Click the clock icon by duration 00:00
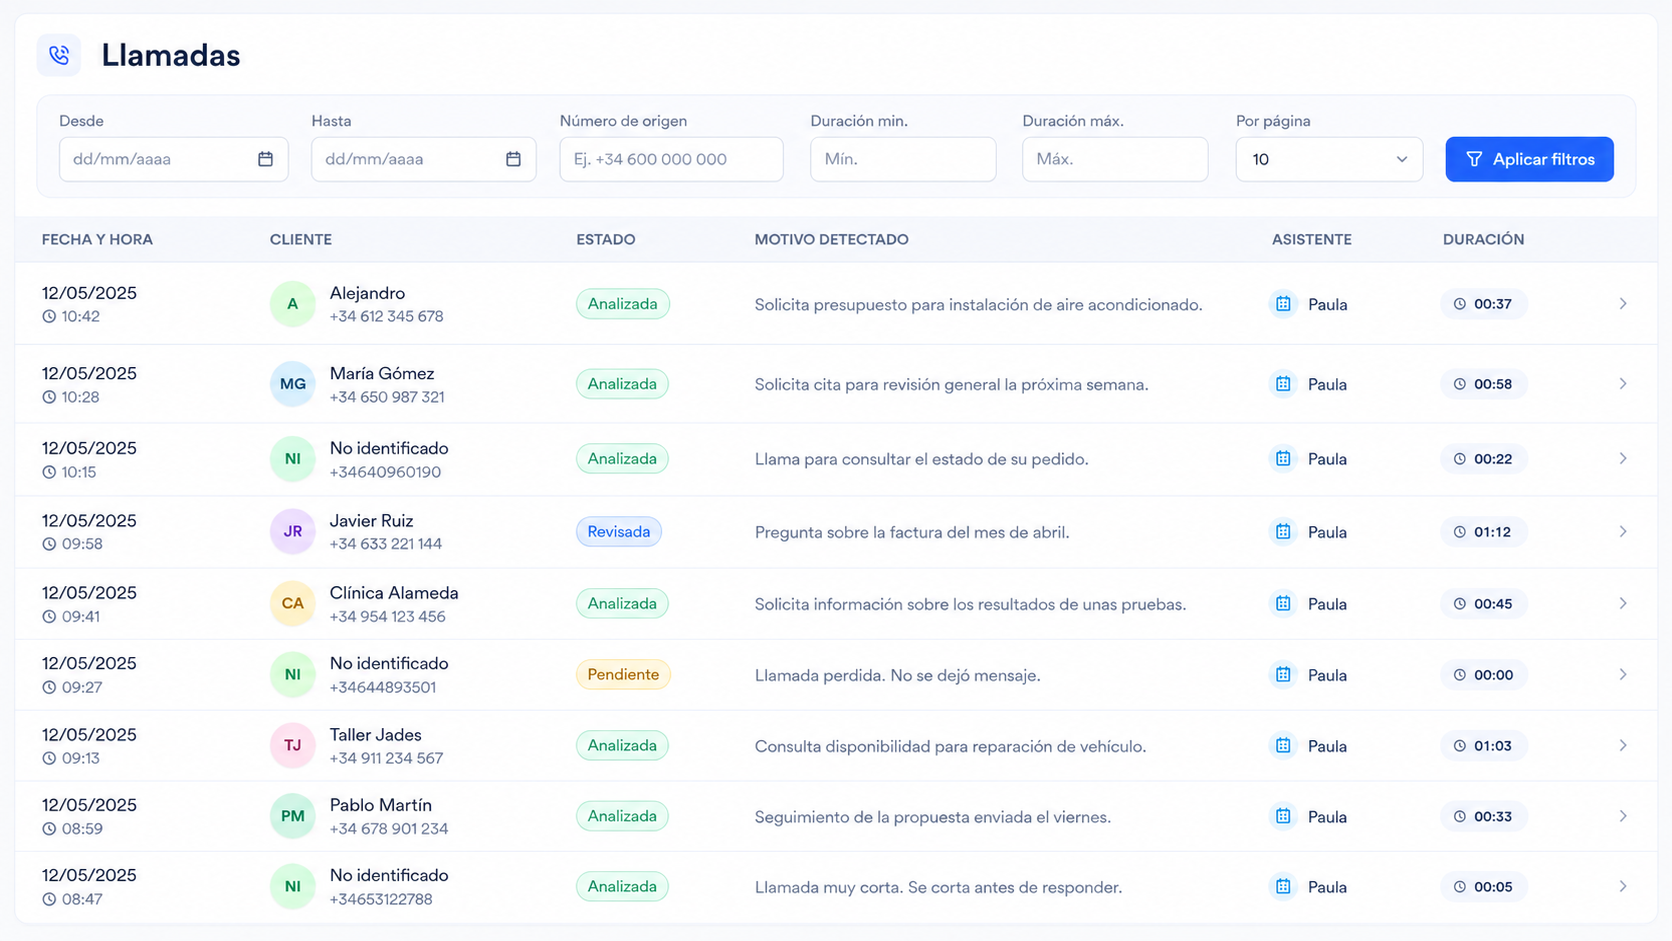The height and width of the screenshot is (941, 1672). (1460, 675)
